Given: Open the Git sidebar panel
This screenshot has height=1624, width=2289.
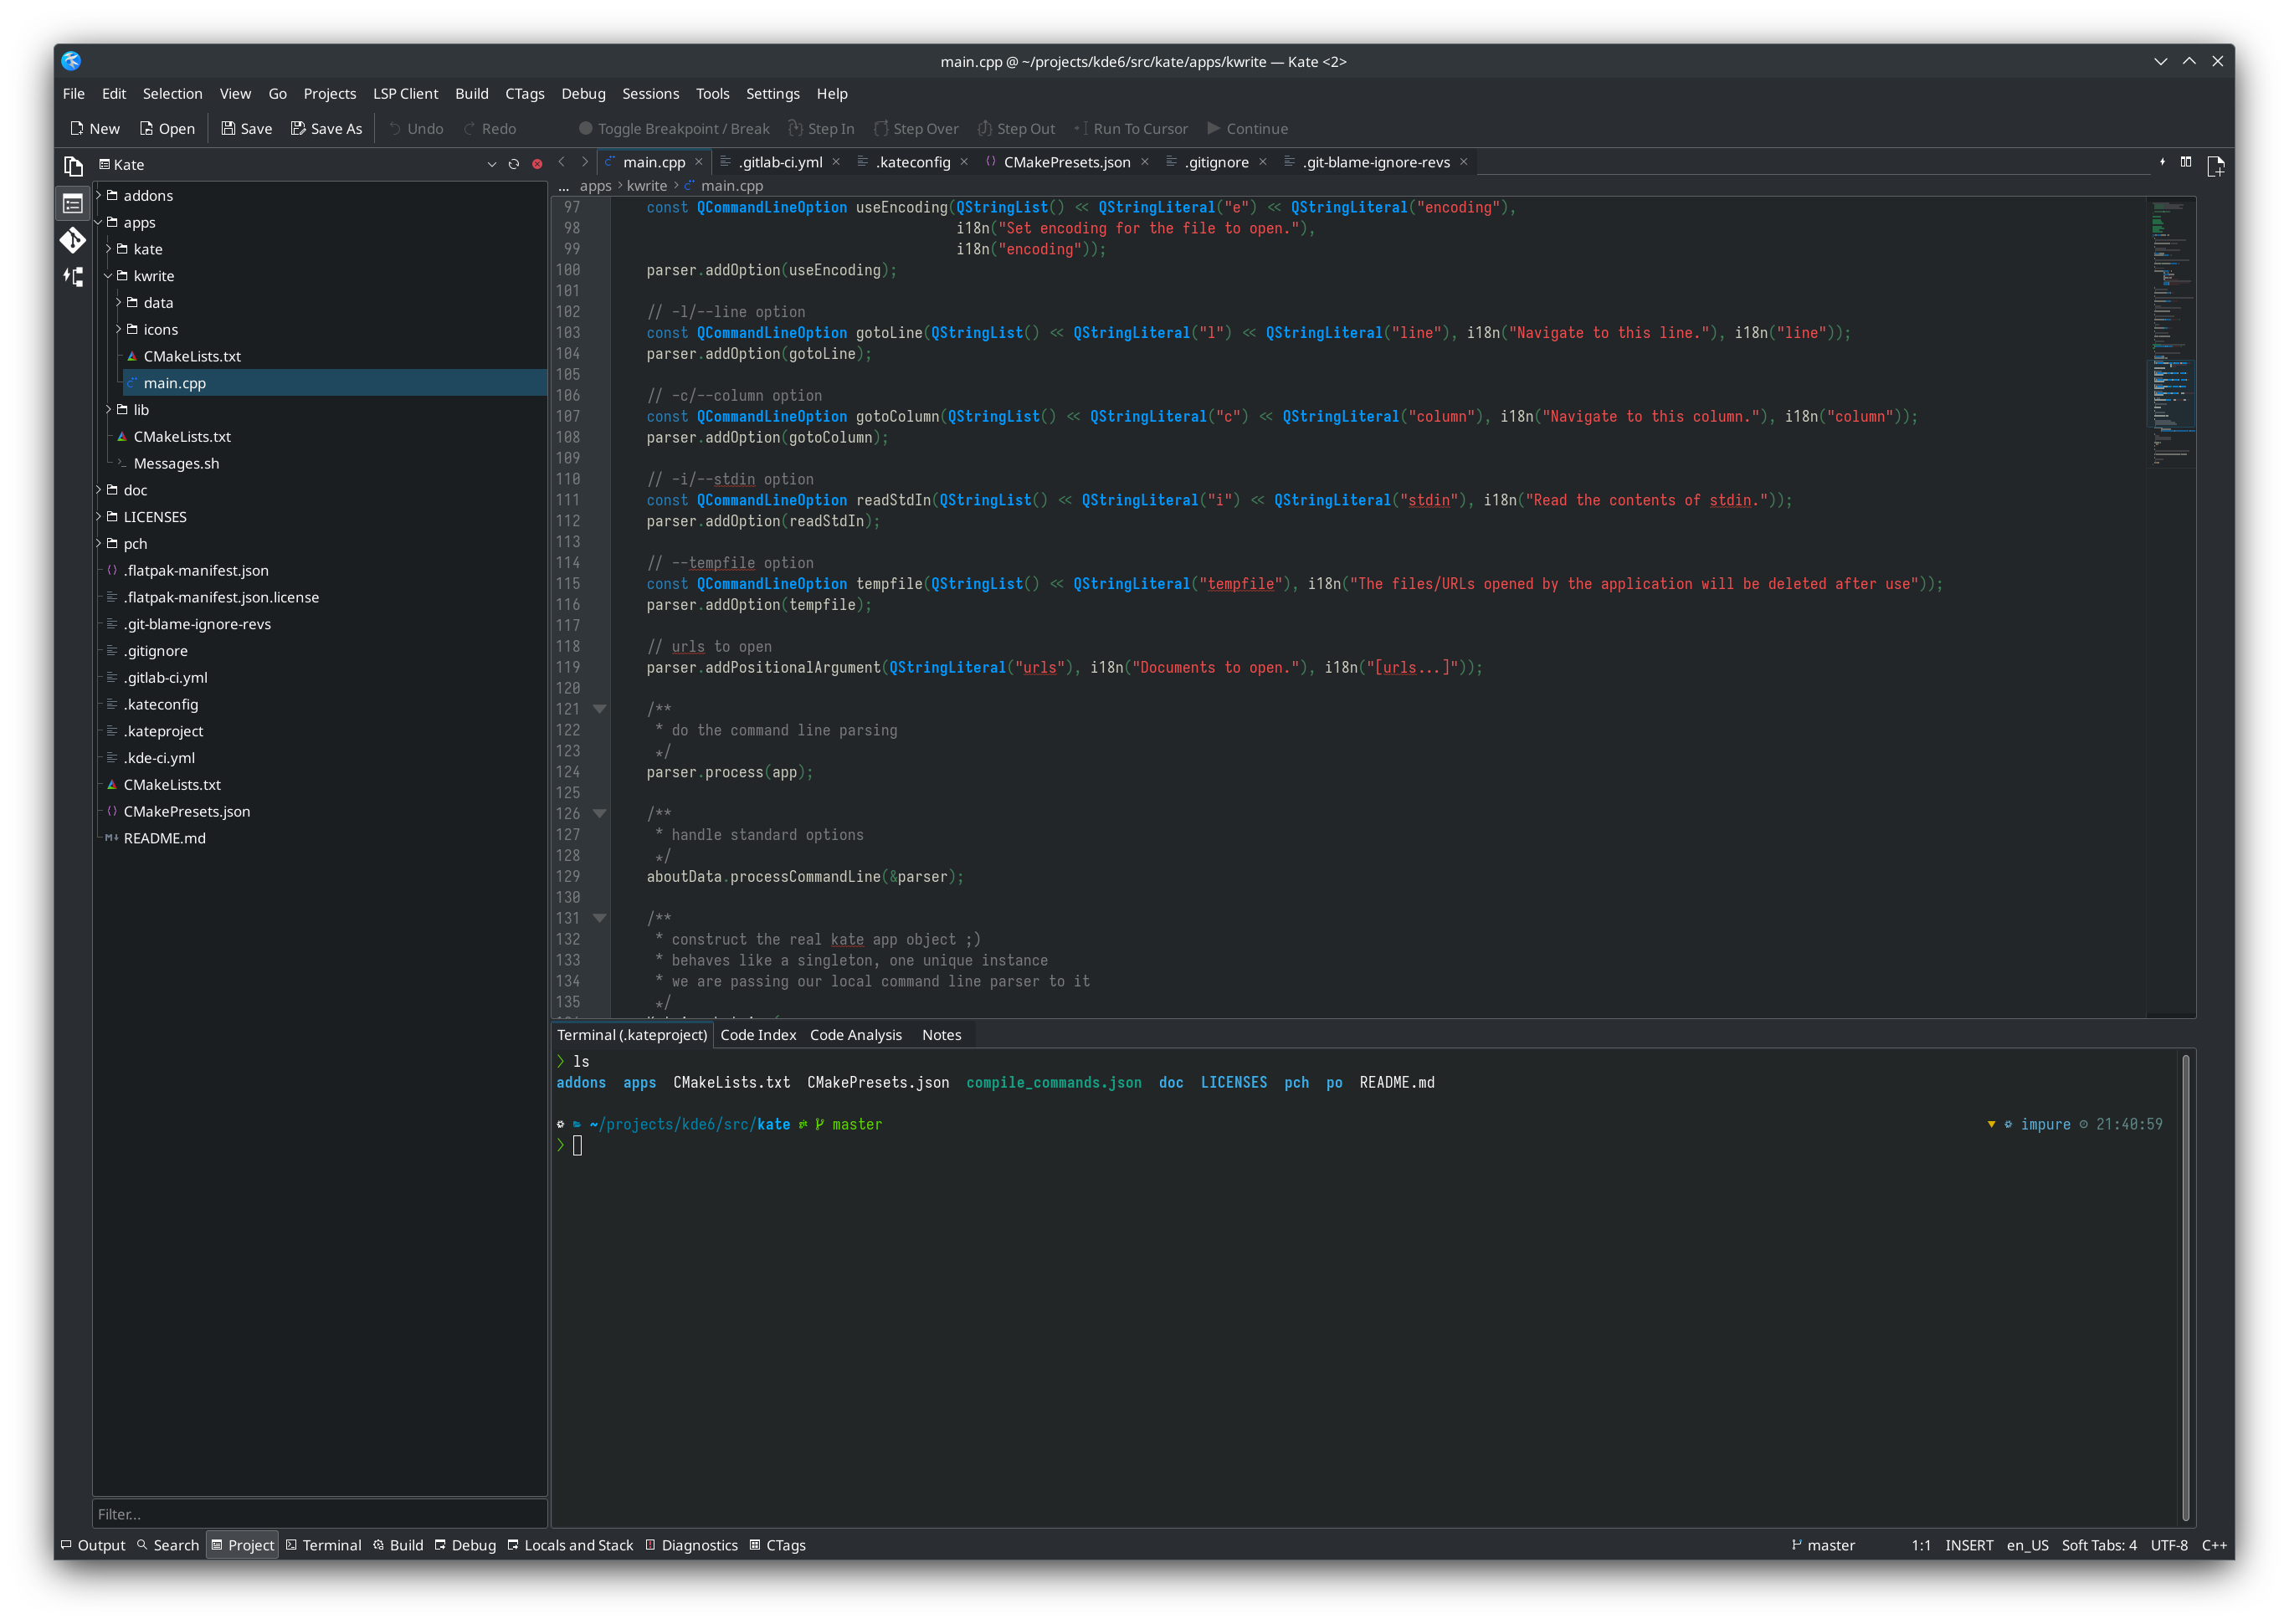Looking at the screenshot, I should coord(73,240).
